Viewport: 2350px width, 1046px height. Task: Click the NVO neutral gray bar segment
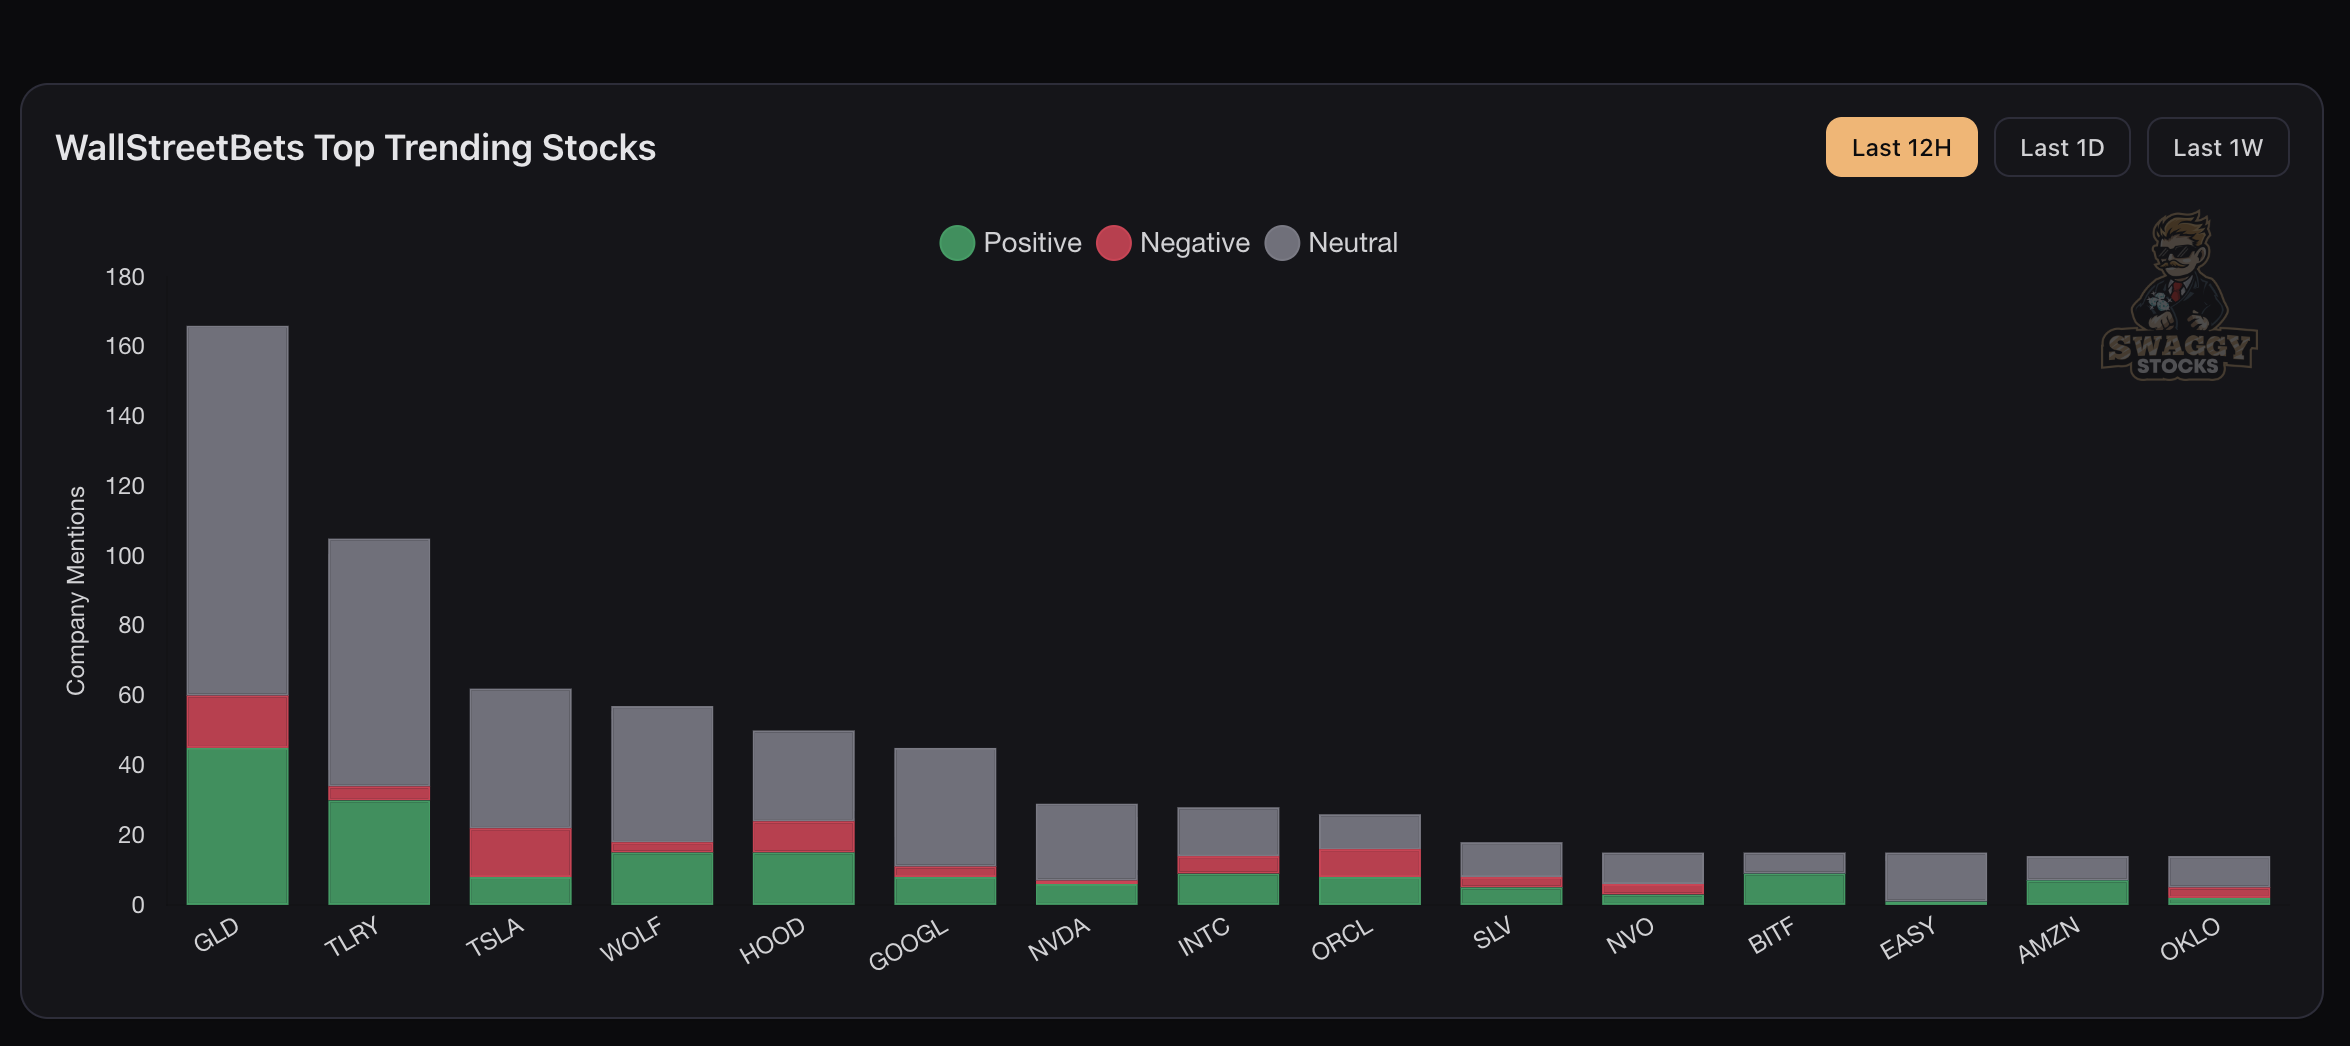click(1652, 868)
